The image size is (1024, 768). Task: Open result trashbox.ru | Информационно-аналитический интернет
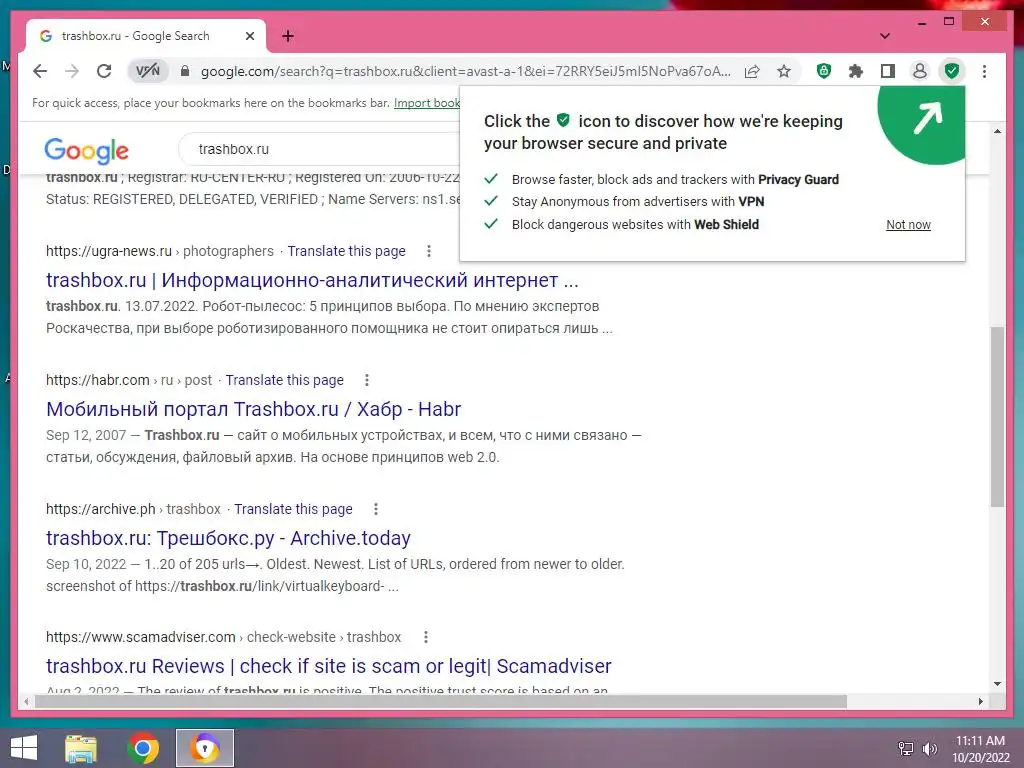click(x=312, y=280)
